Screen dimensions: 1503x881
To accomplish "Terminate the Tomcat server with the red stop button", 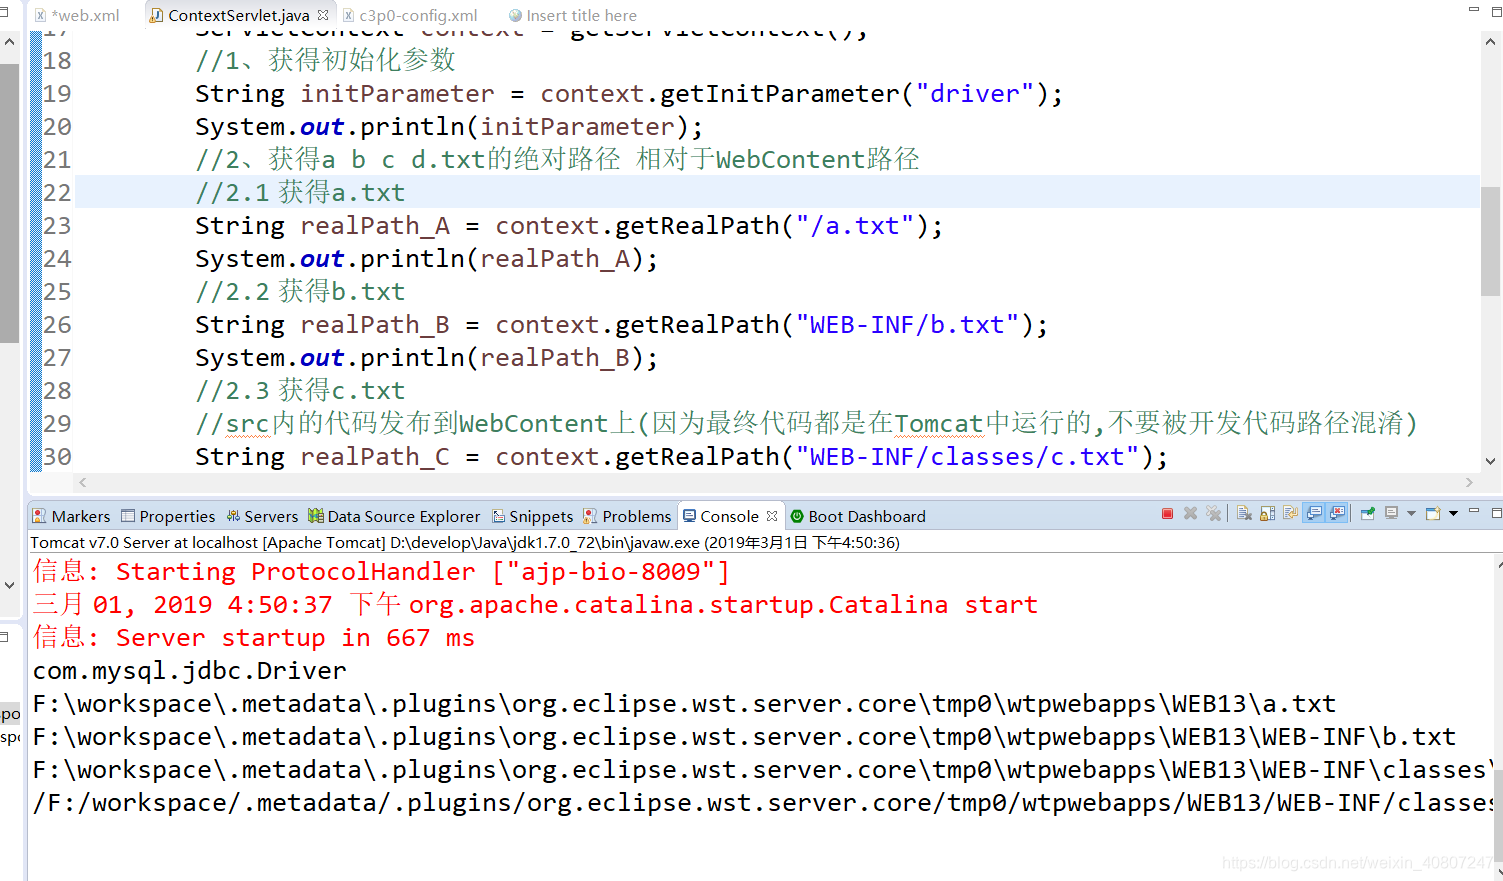I will (x=1167, y=514).
